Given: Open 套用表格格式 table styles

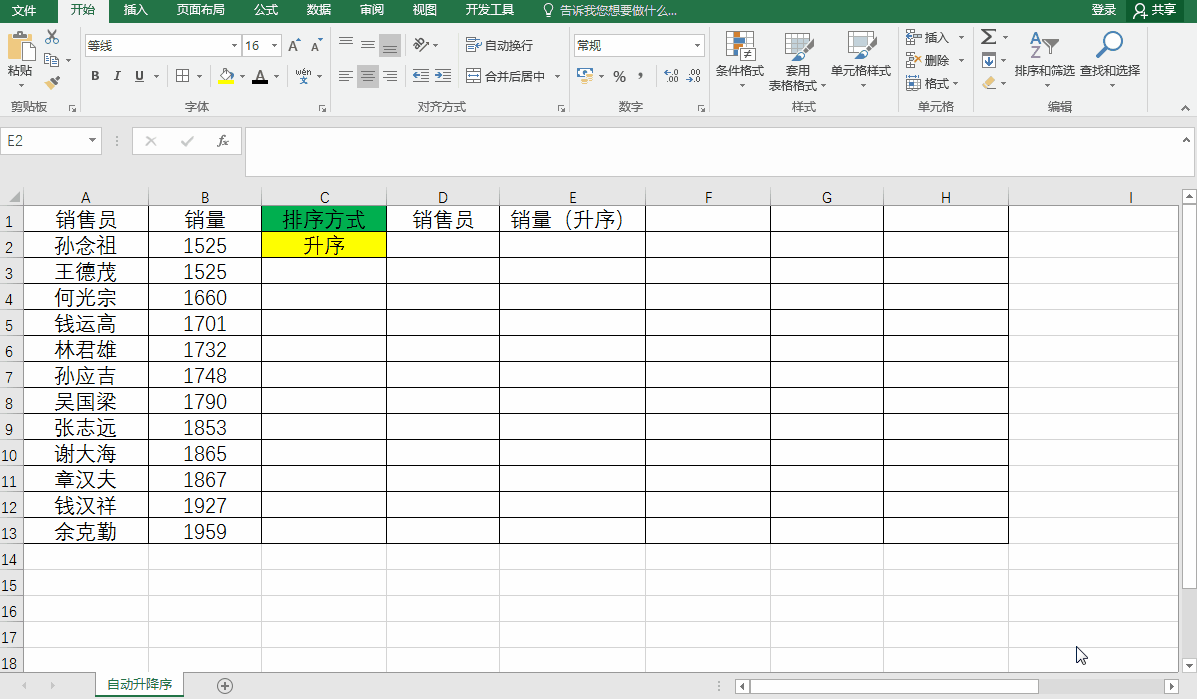Looking at the screenshot, I should click(798, 61).
